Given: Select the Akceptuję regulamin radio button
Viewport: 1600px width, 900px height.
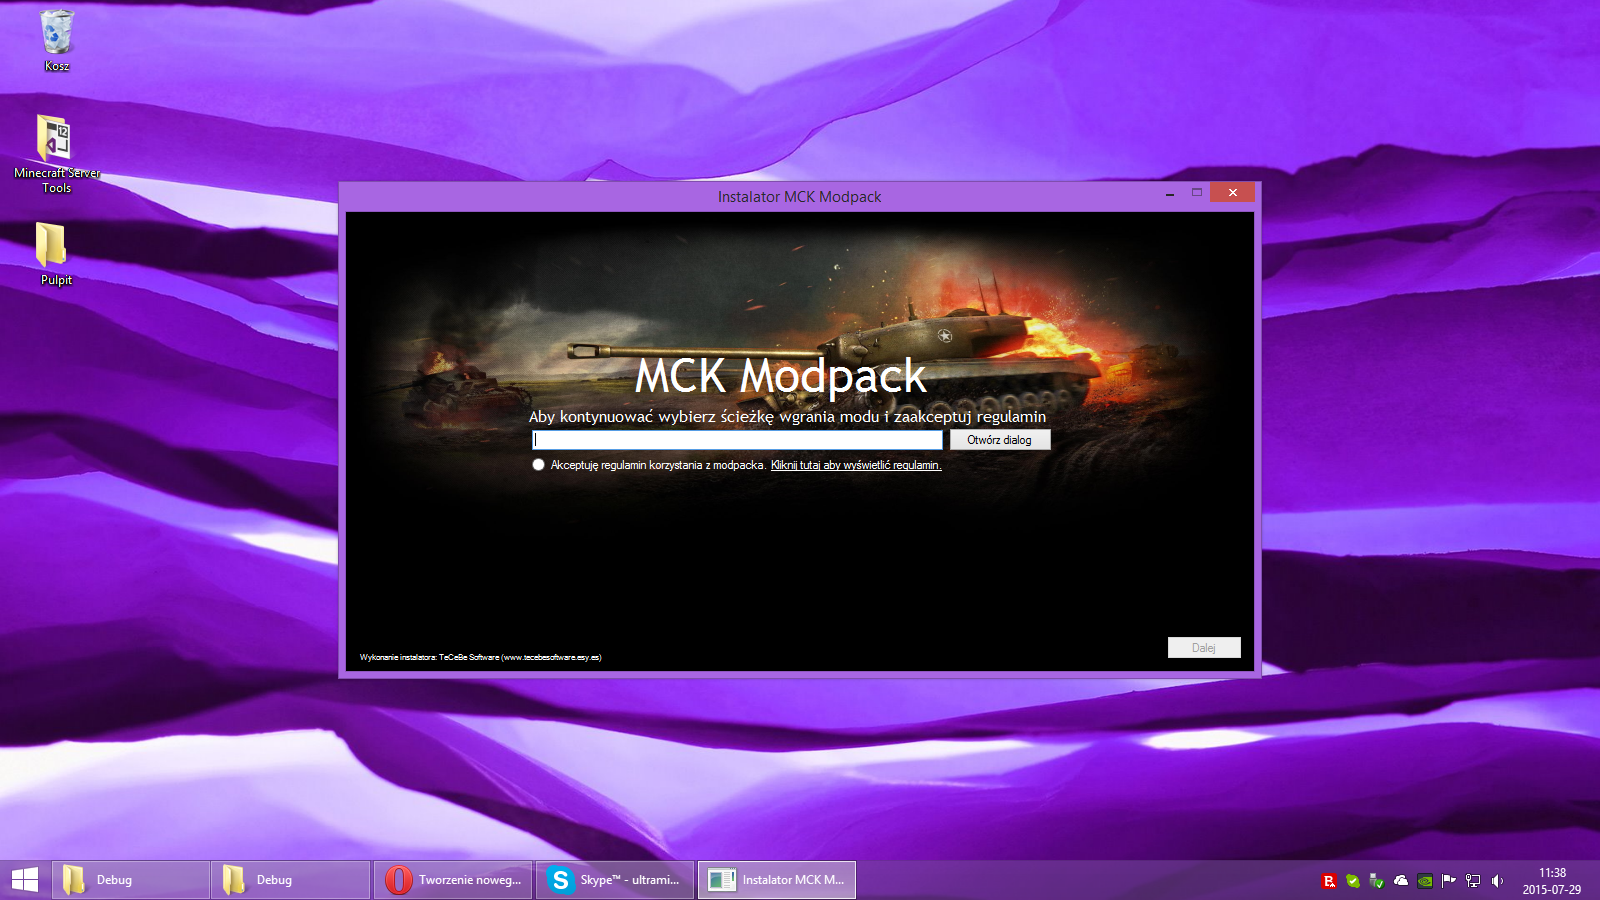Looking at the screenshot, I should pyautogui.click(x=539, y=465).
